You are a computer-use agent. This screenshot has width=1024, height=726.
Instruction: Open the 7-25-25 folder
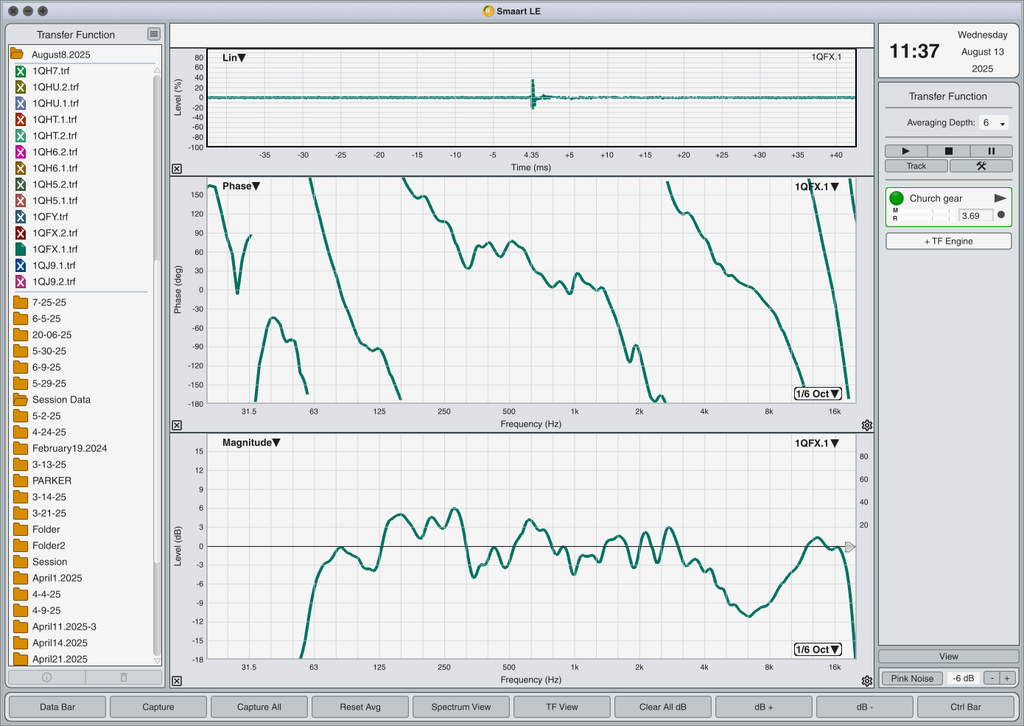click(x=49, y=302)
